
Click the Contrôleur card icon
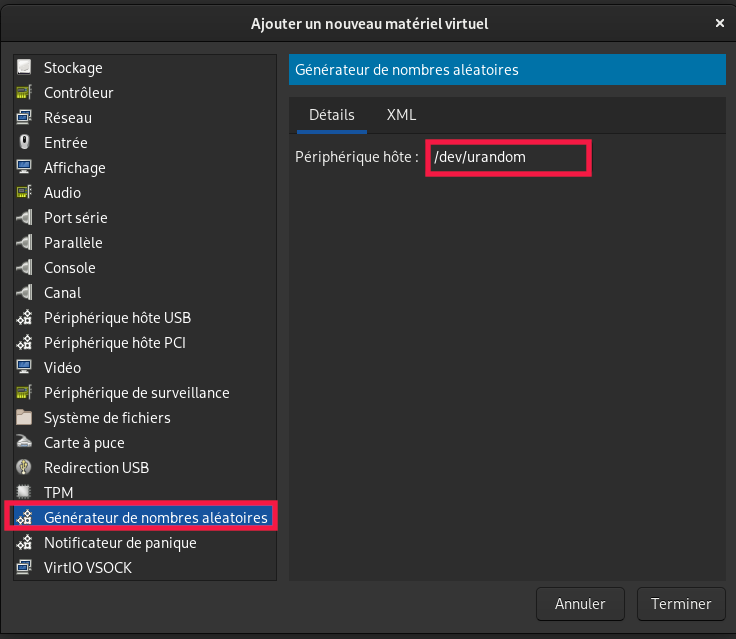25,93
